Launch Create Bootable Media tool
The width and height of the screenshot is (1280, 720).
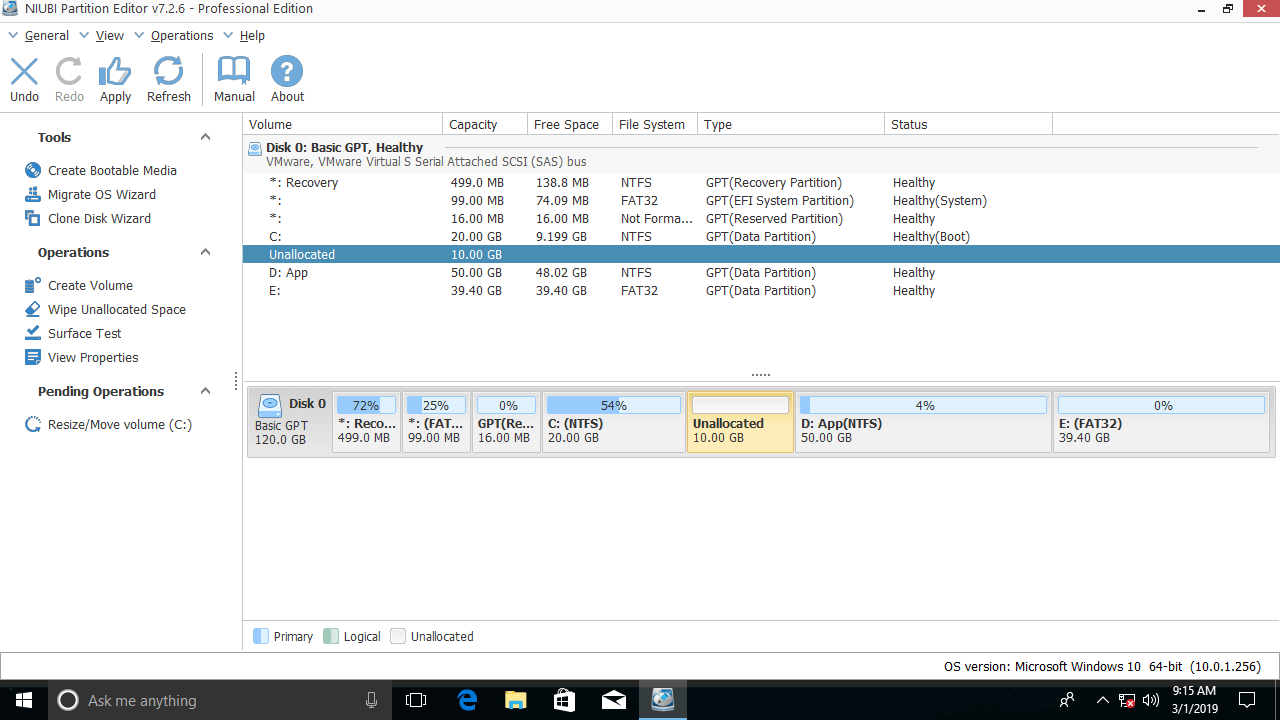[112, 171]
